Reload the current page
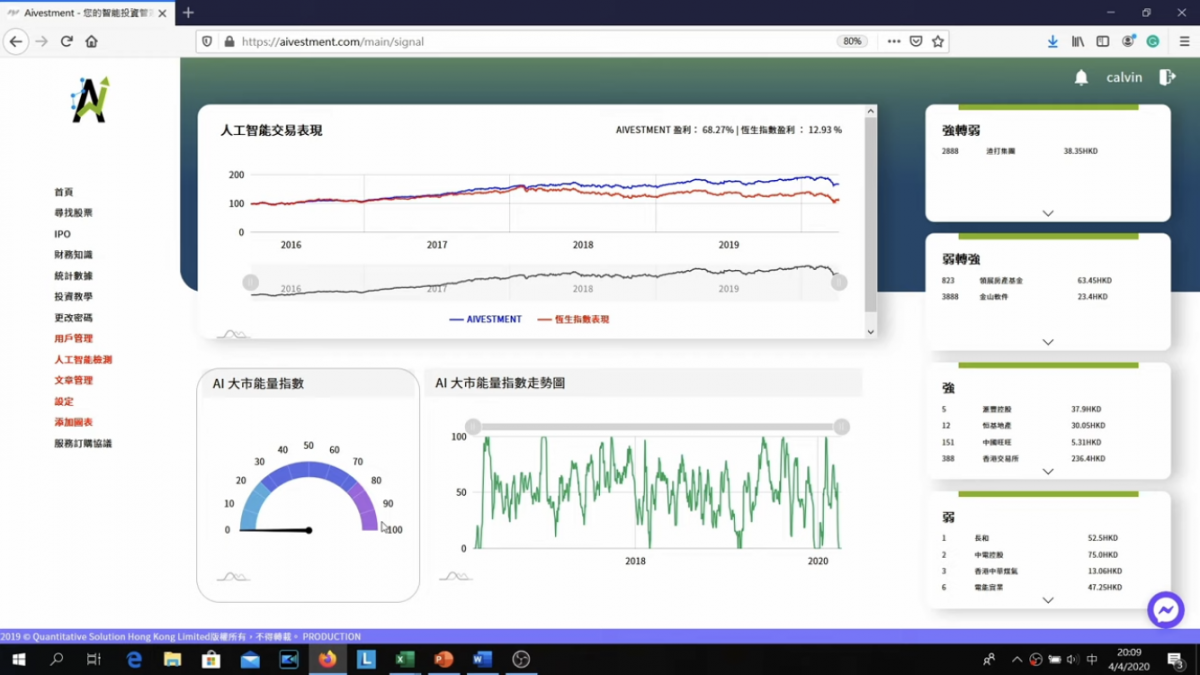This screenshot has height=675, width=1200. click(66, 42)
